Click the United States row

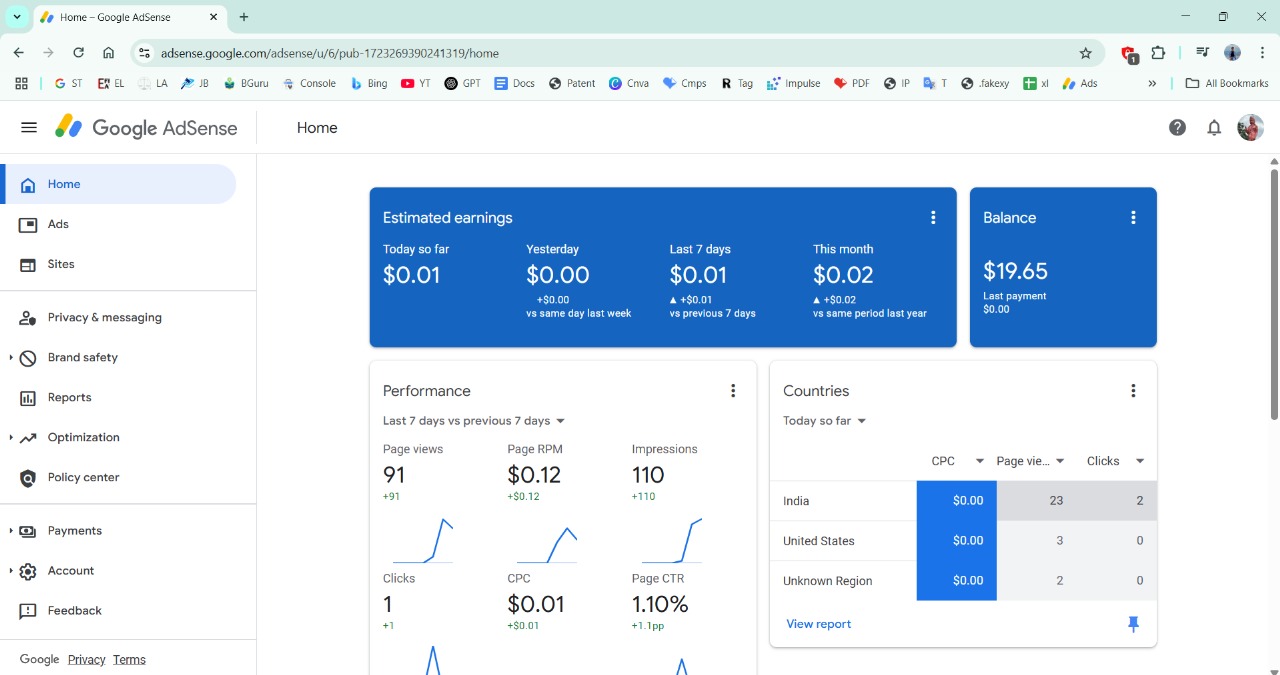[963, 541]
